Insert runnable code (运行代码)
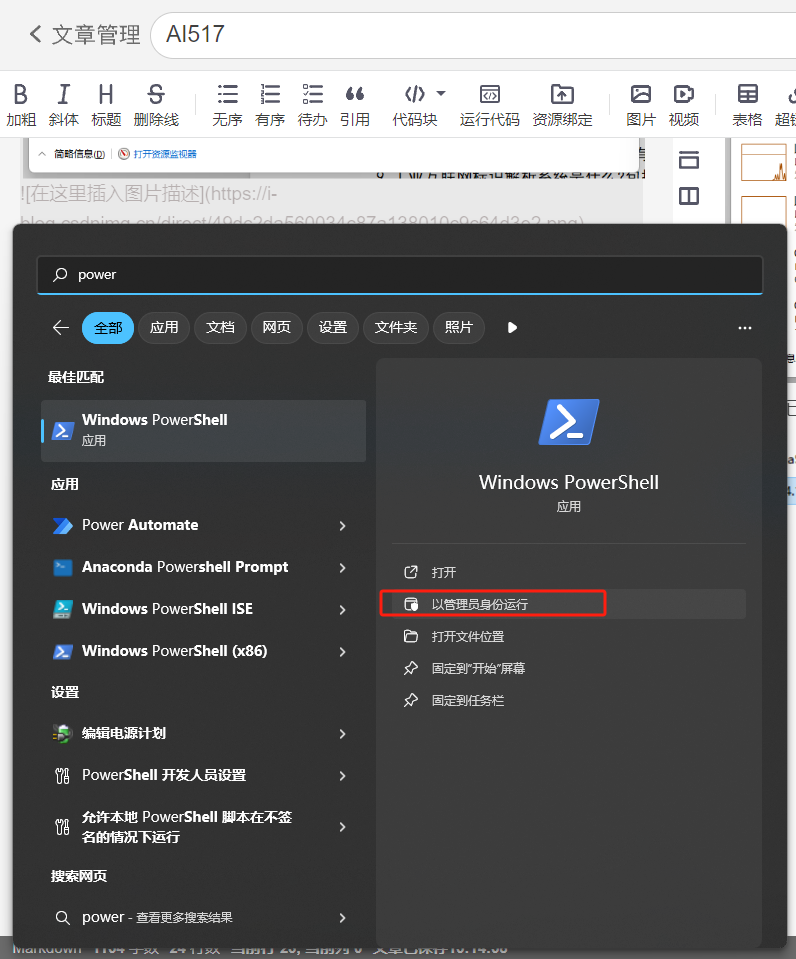This screenshot has width=796, height=959. click(489, 105)
